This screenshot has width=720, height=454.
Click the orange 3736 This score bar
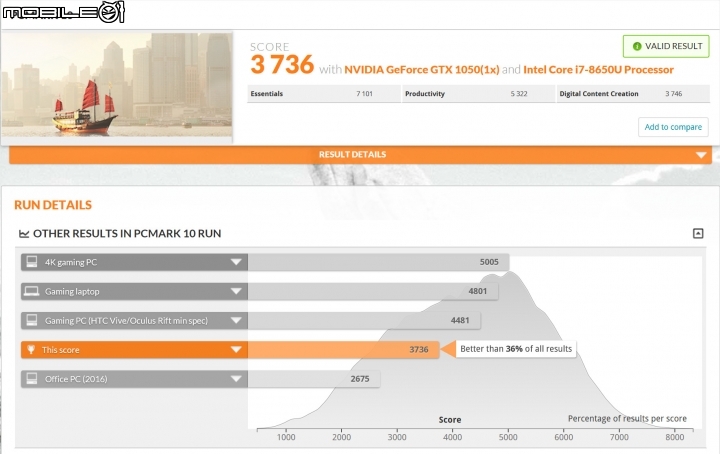point(343,349)
